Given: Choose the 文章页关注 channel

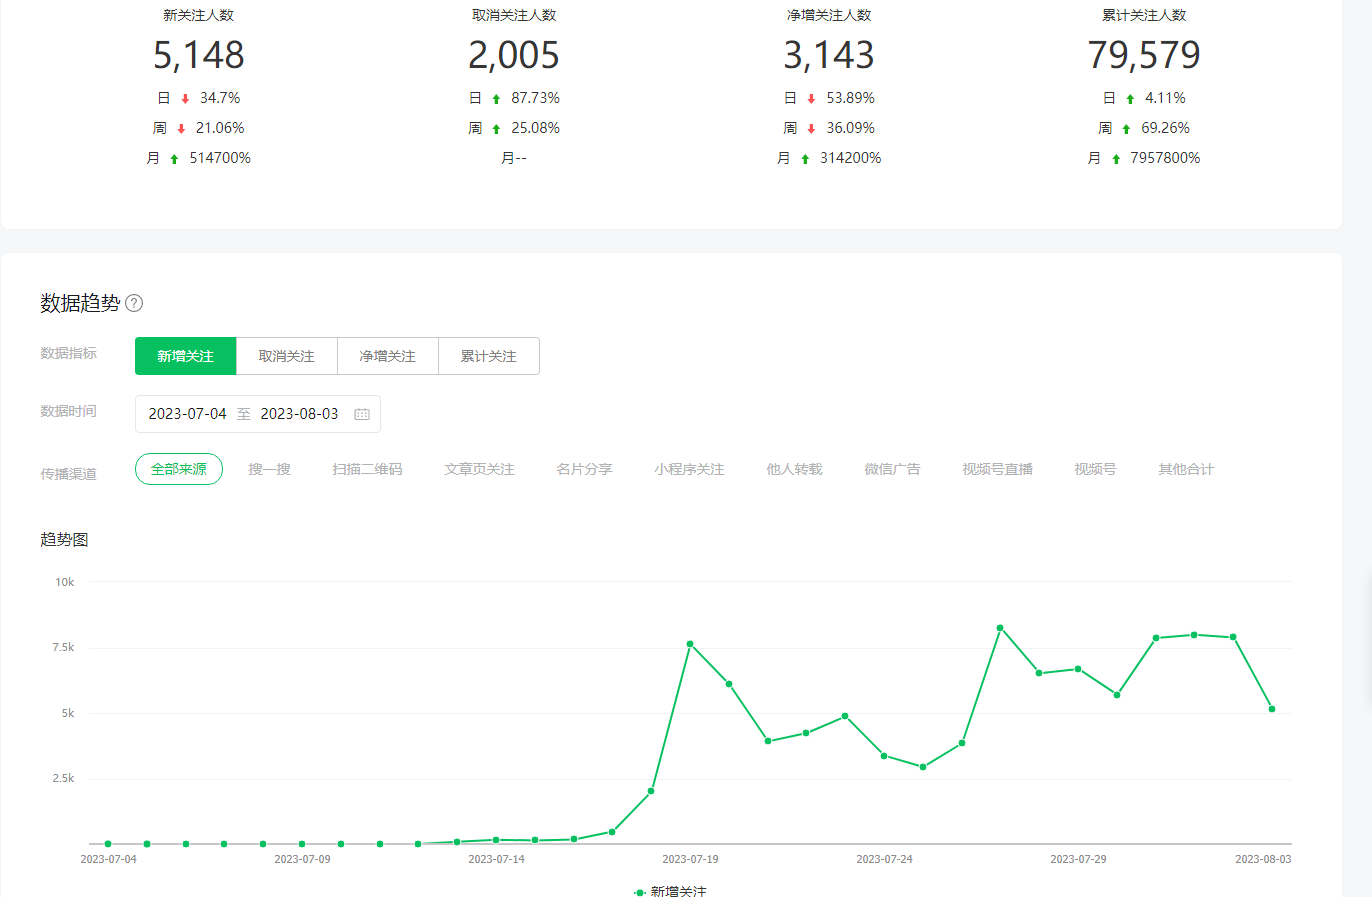Looking at the screenshot, I should (x=479, y=469).
